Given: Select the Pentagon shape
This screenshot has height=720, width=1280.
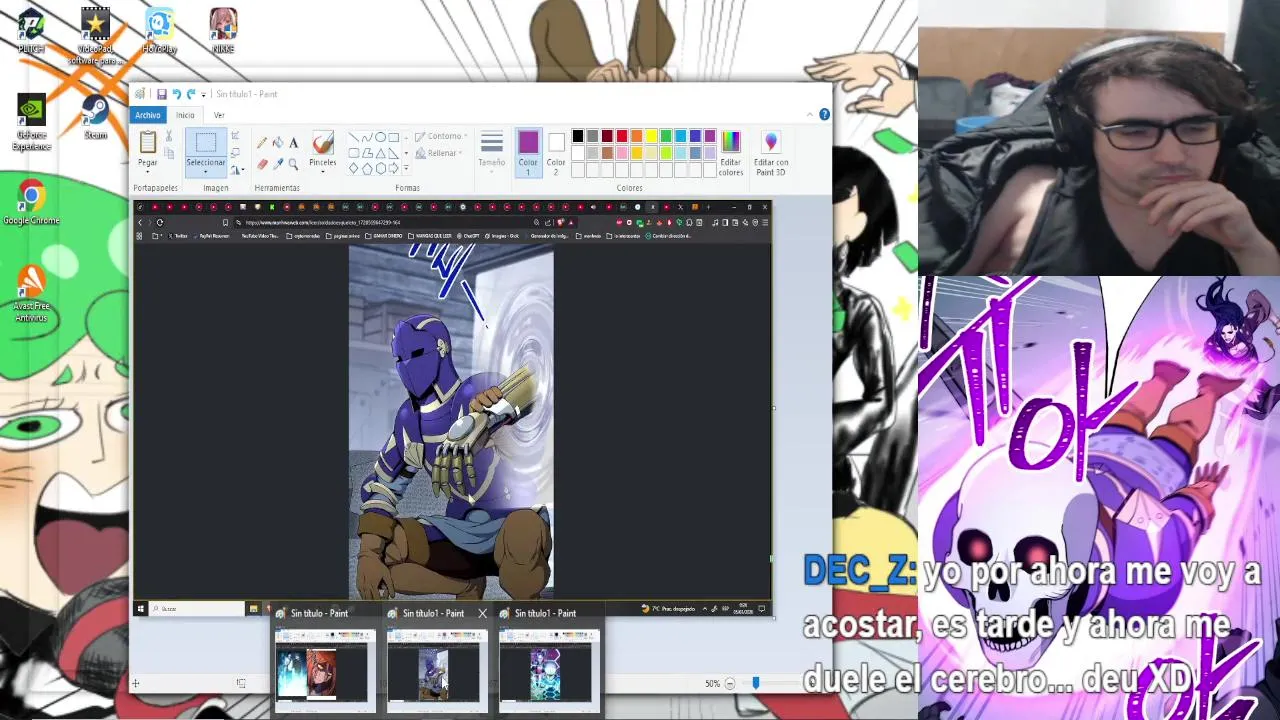Looking at the screenshot, I should click(367, 168).
